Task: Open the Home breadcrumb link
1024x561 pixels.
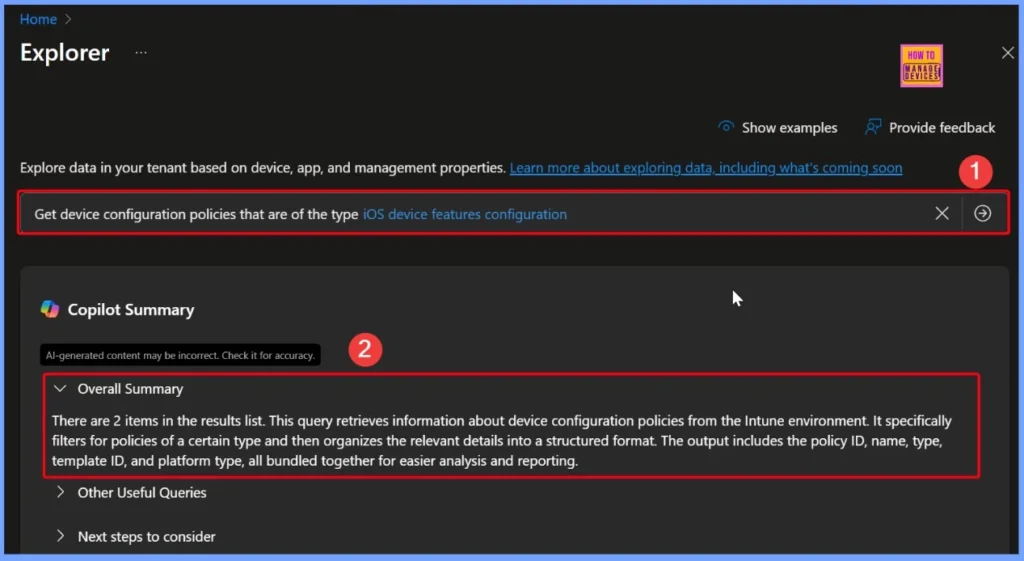Action: [x=38, y=20]
